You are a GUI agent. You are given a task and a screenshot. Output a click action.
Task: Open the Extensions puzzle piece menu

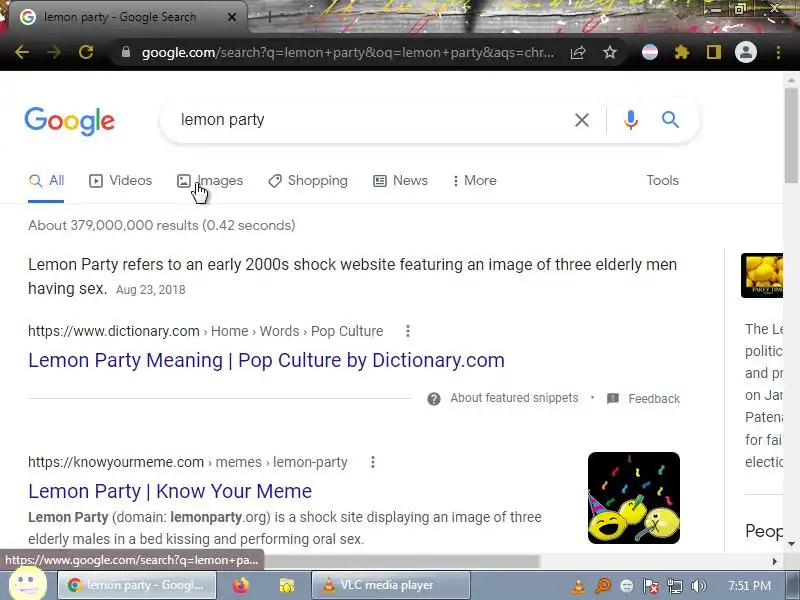click(682, 52)
